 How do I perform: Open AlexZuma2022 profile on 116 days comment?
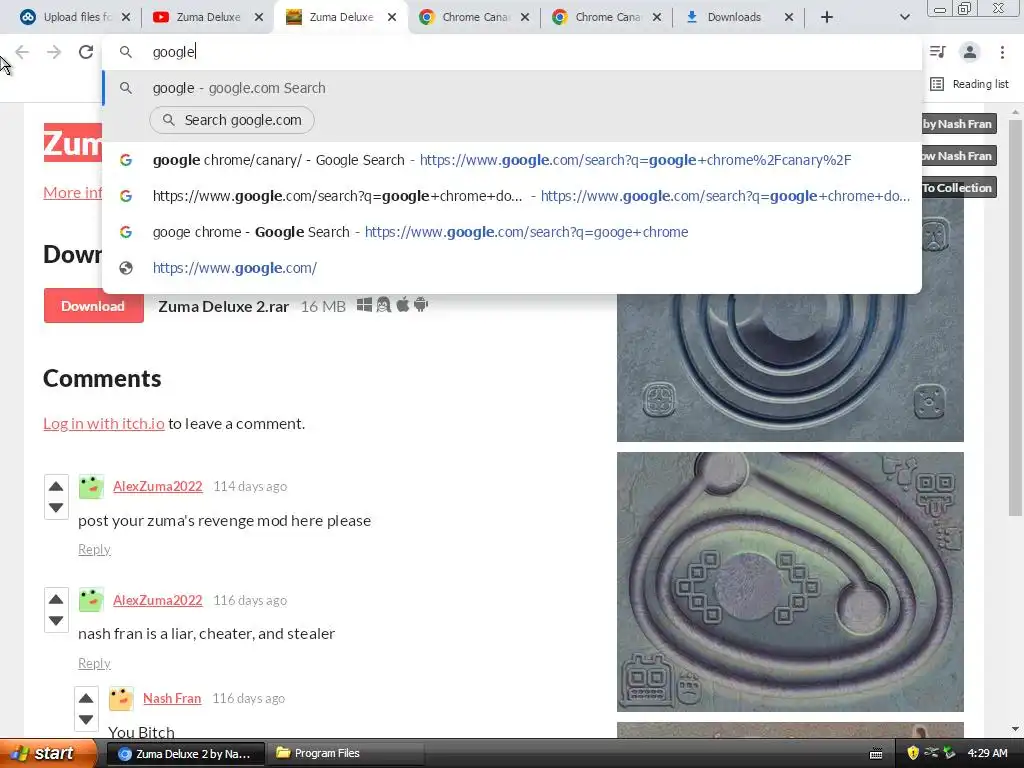pos(157,600)
